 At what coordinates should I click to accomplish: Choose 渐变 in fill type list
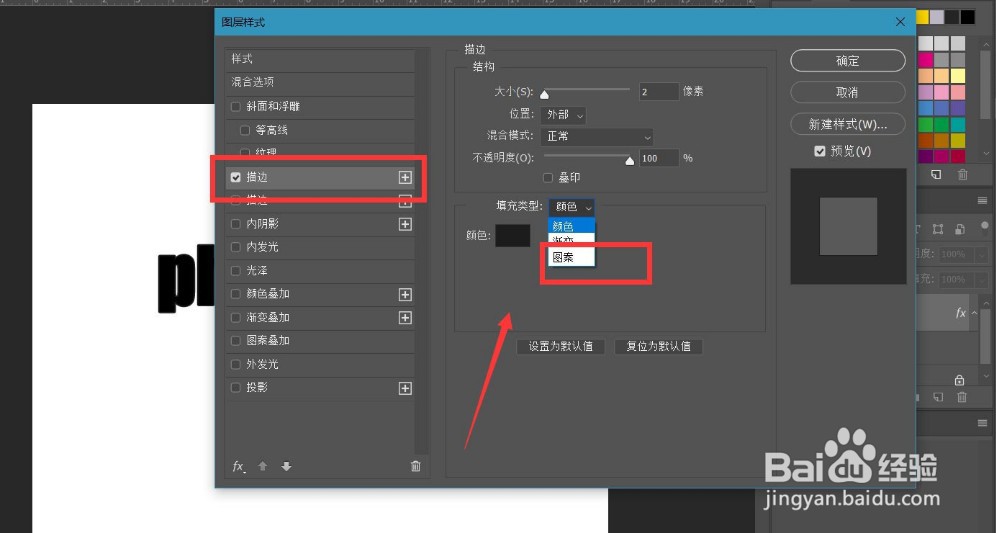point(572,240)
